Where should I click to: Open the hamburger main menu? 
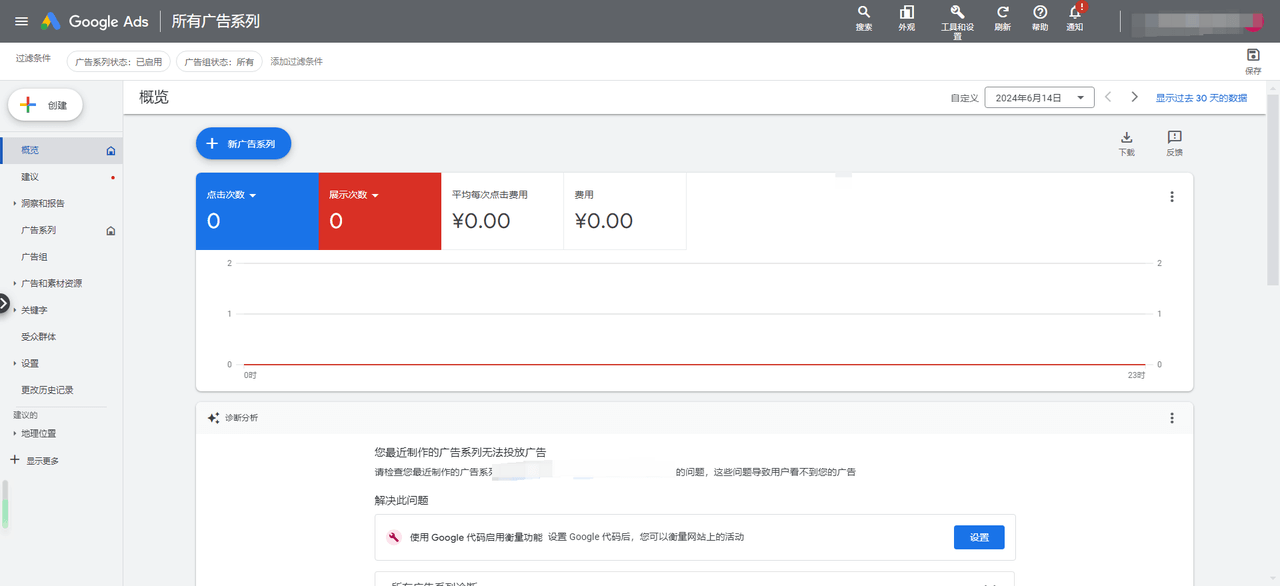click(21, 21)
